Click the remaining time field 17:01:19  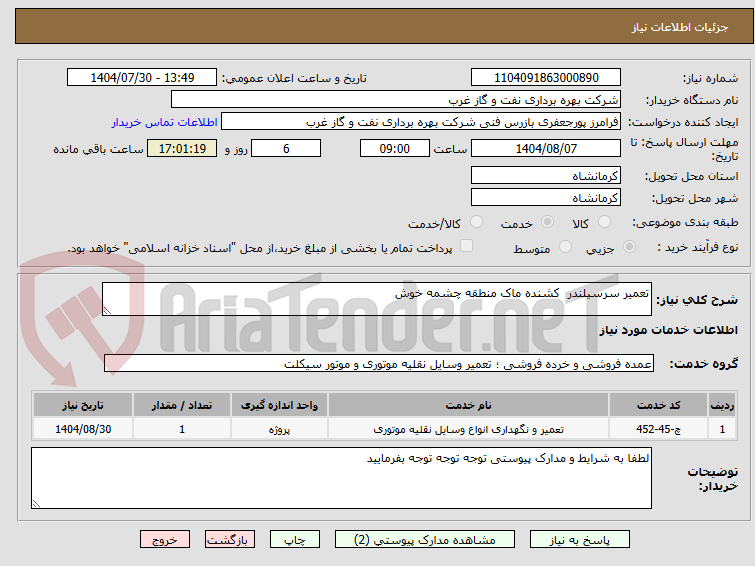(x=182, y=148)
